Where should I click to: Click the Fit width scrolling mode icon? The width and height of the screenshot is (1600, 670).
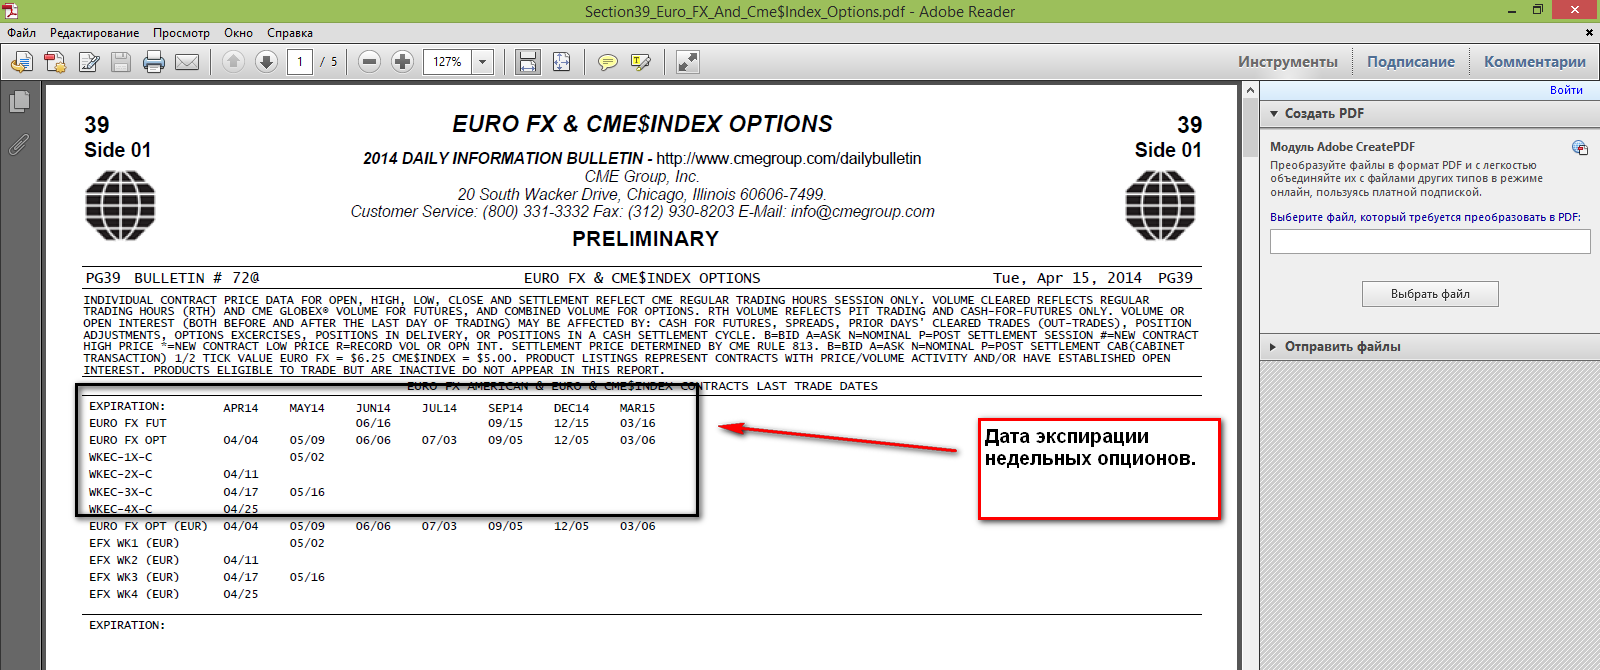528,62
